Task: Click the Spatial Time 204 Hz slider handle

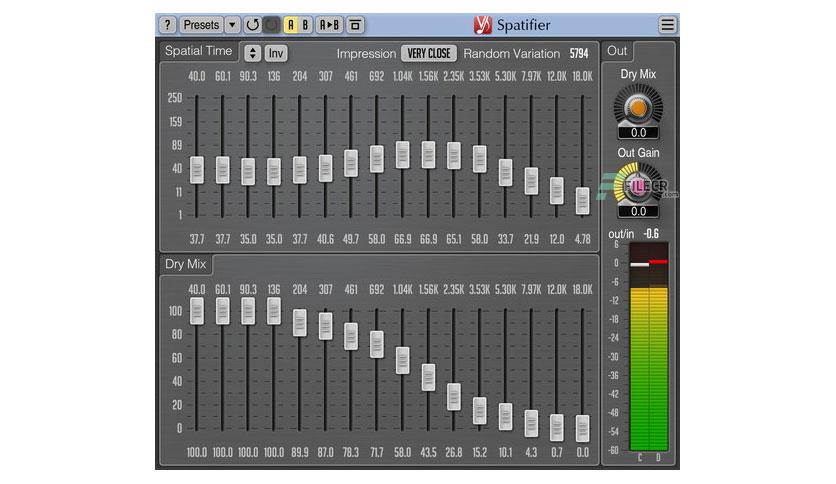Action: coord(300,171)
